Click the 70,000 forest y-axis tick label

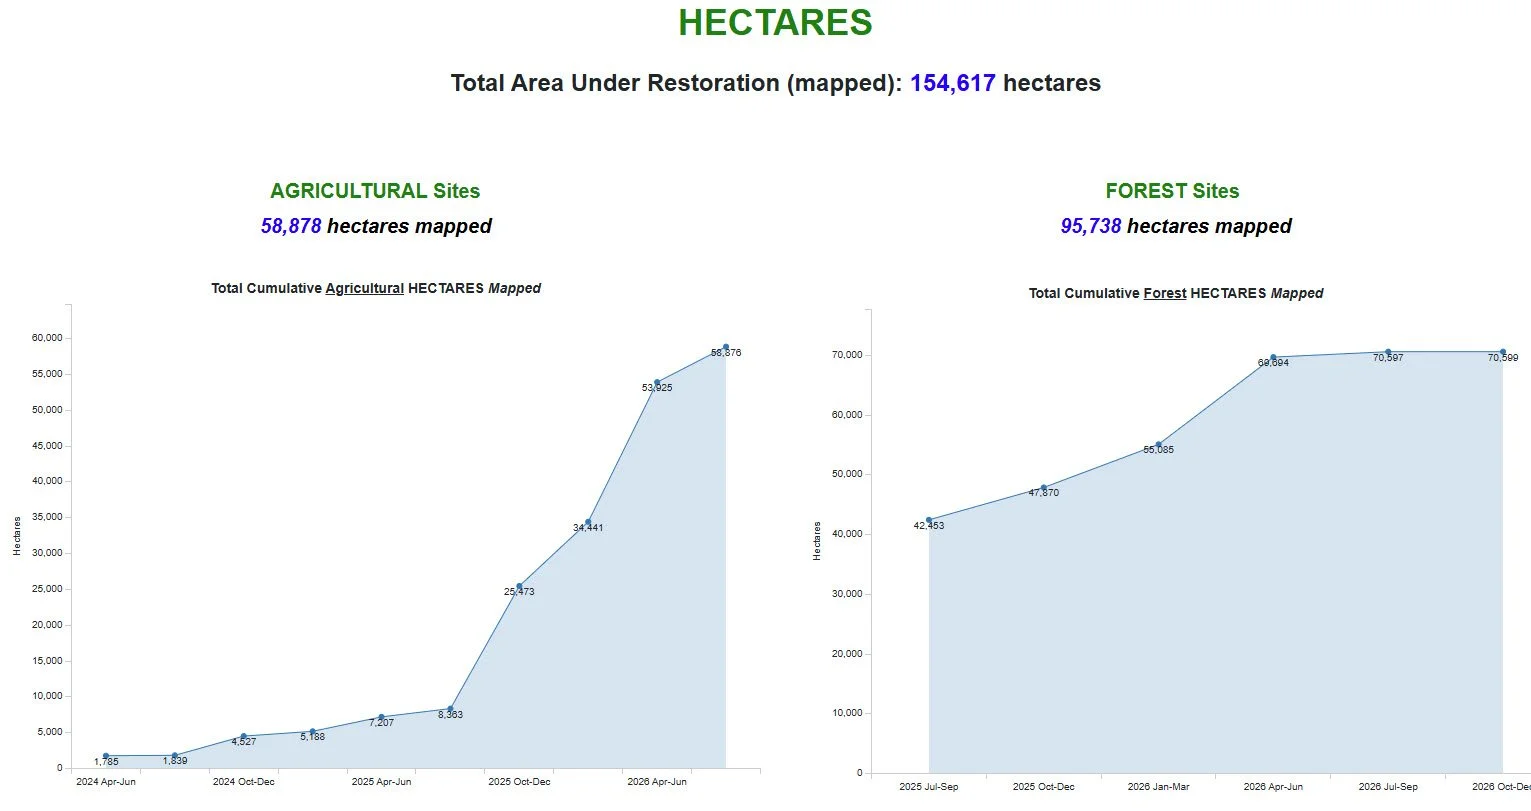pos(847,355)
